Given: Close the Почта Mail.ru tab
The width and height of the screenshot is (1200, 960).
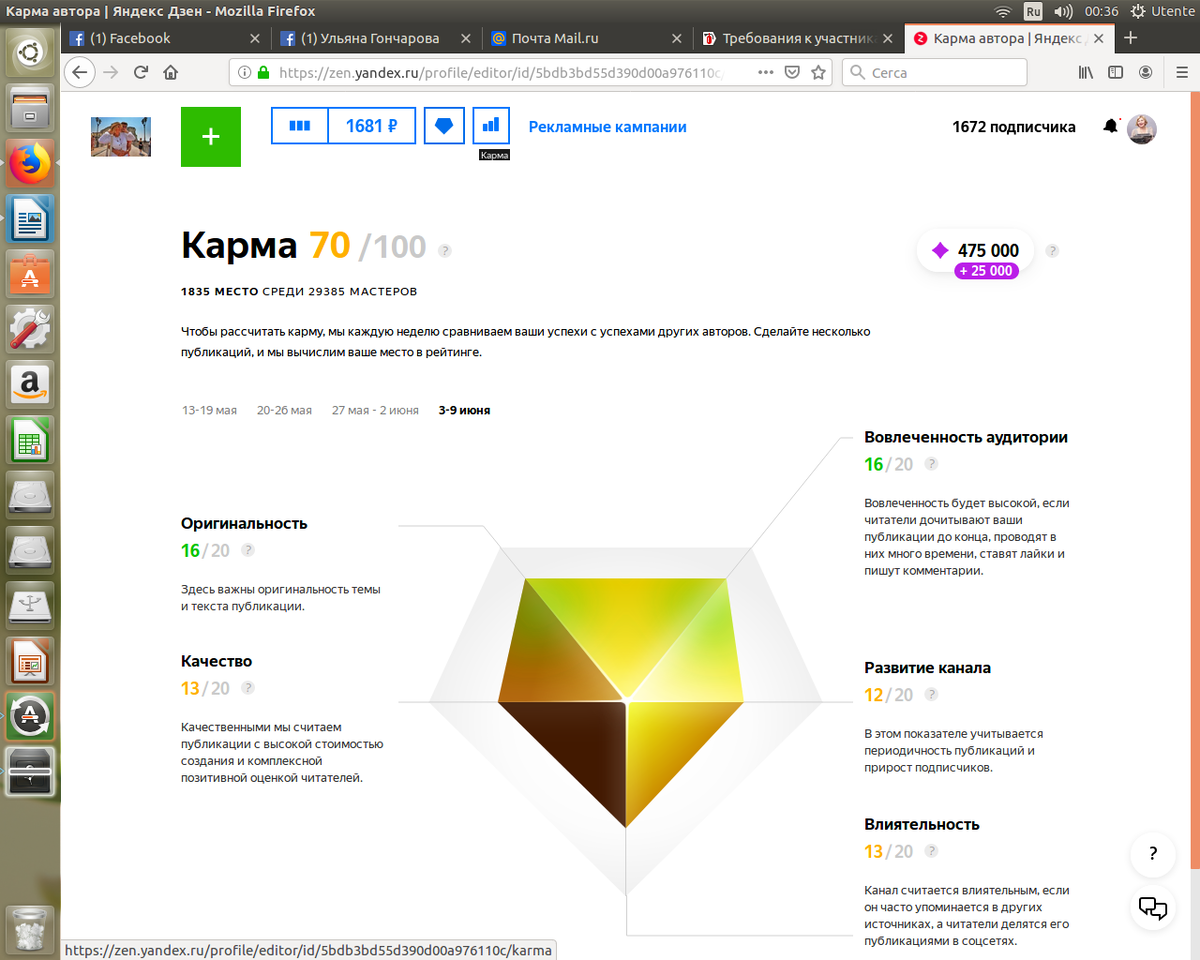Looking at the screenshot, I should pos(676,38).
